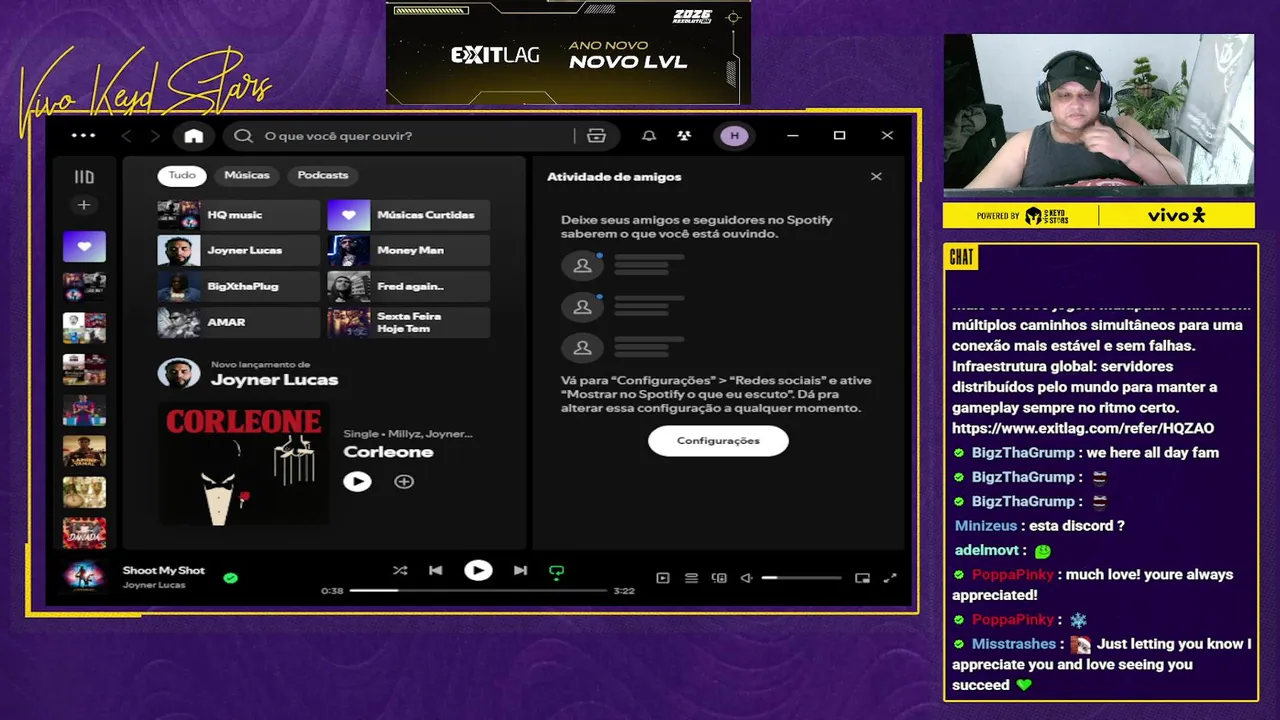The width and height of the screenshot is (1280, 720).
Task: Click chat username 'adelmovt'
Action: pos(986,550)
